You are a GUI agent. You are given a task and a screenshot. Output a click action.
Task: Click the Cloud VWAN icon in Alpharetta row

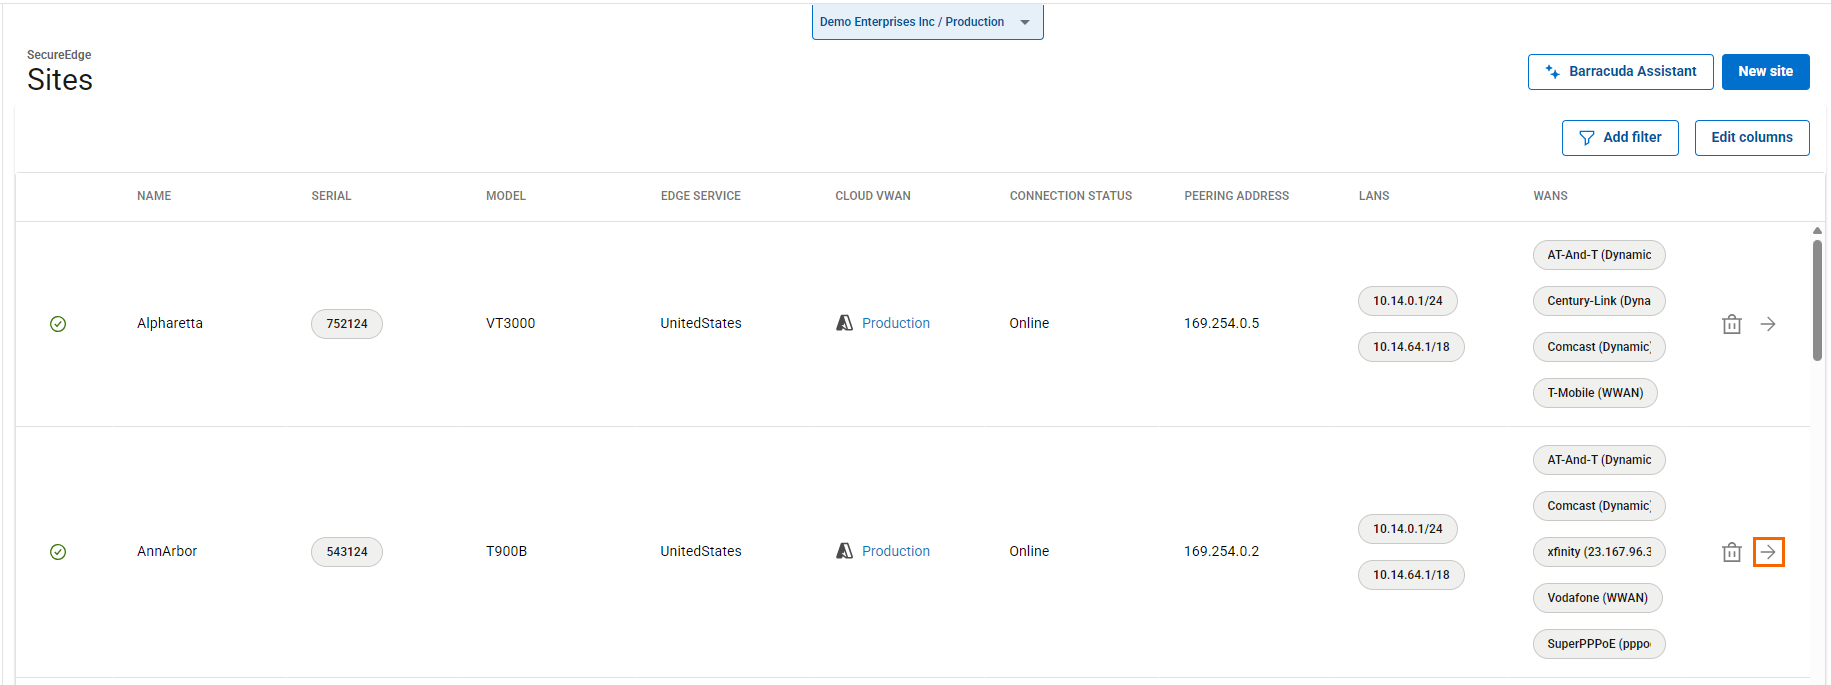[844, 323]
